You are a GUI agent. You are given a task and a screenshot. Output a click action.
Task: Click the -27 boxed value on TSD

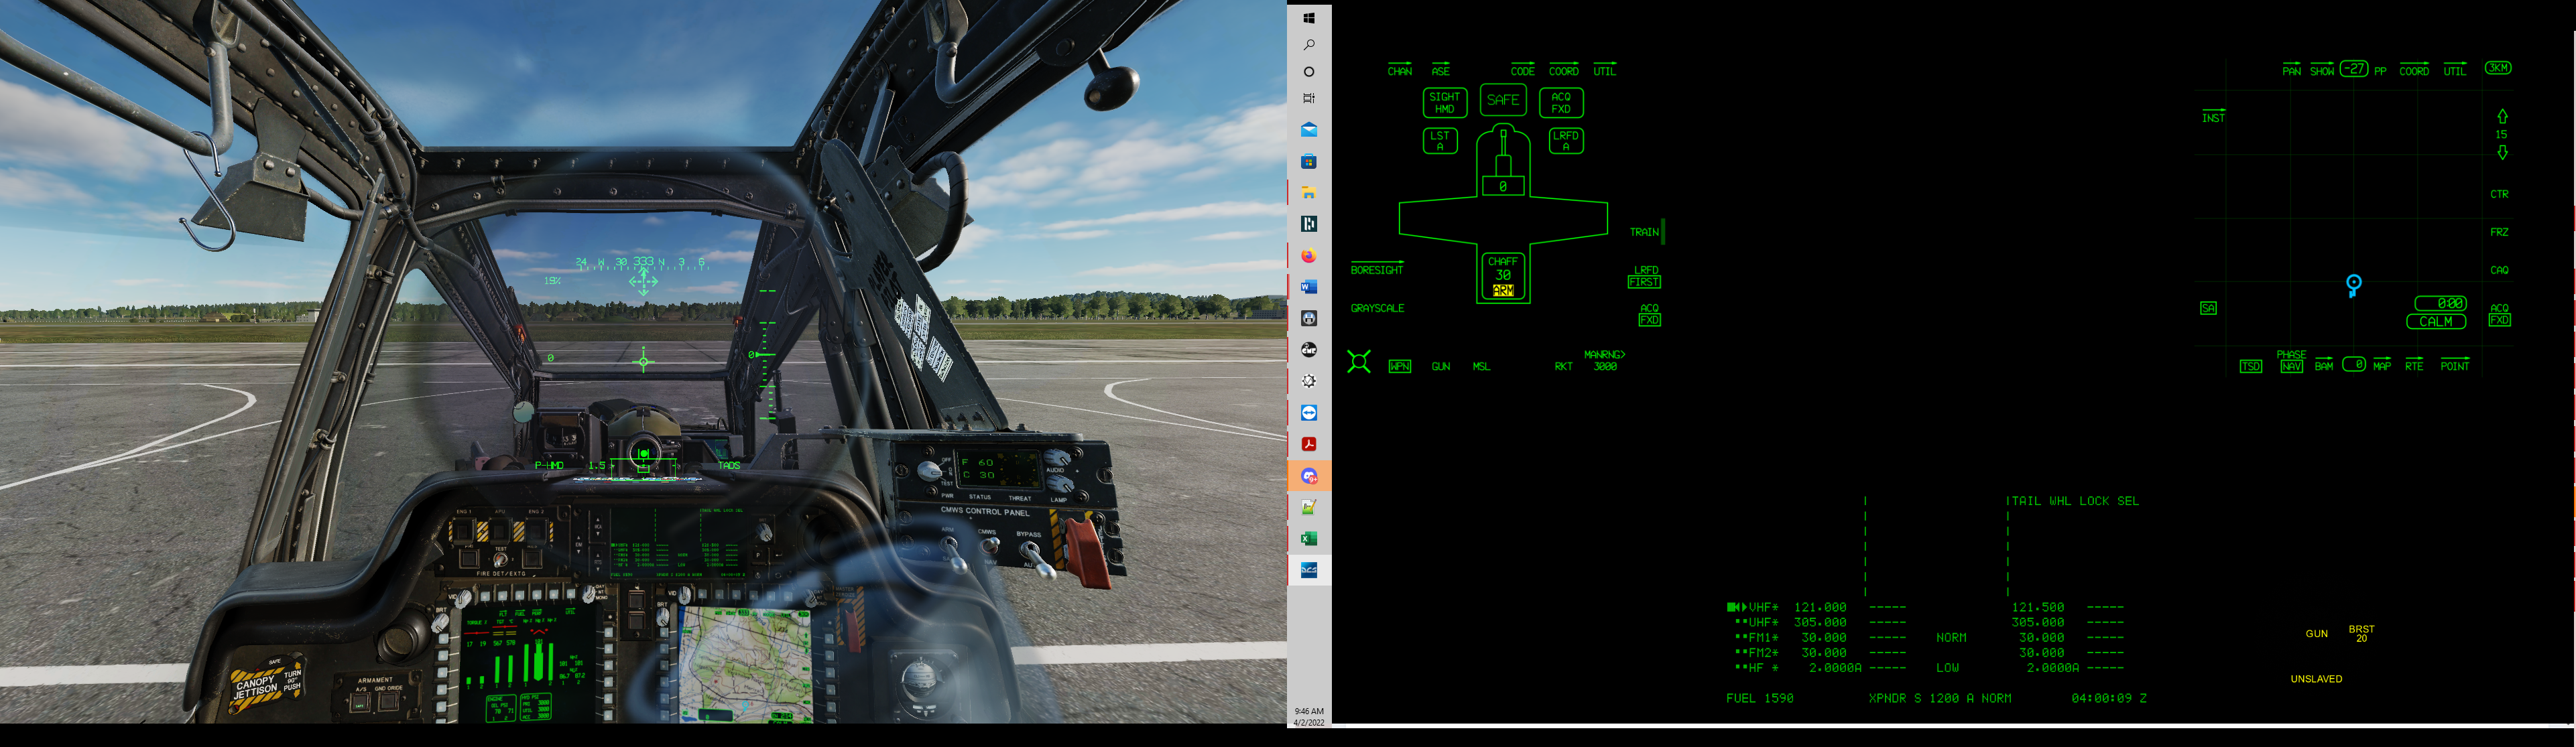point(2354,69)
